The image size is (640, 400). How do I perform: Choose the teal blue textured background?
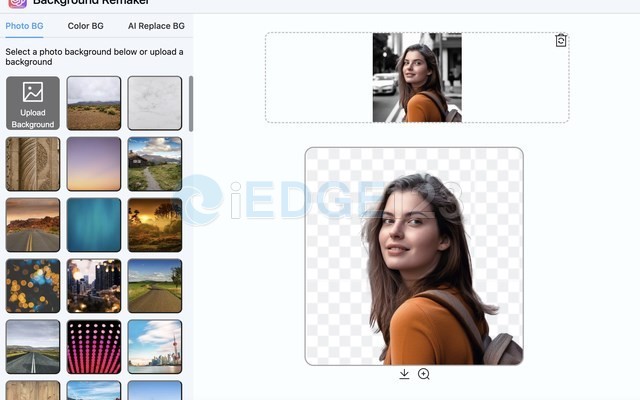94,225
